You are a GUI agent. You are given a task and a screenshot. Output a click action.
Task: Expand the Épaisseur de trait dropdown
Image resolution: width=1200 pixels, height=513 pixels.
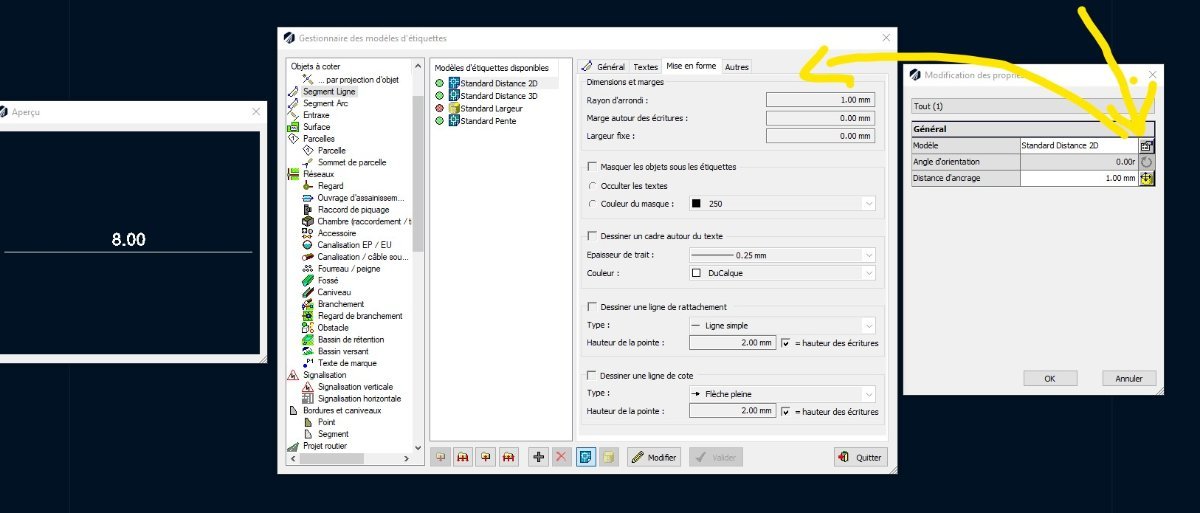[782, 255]
